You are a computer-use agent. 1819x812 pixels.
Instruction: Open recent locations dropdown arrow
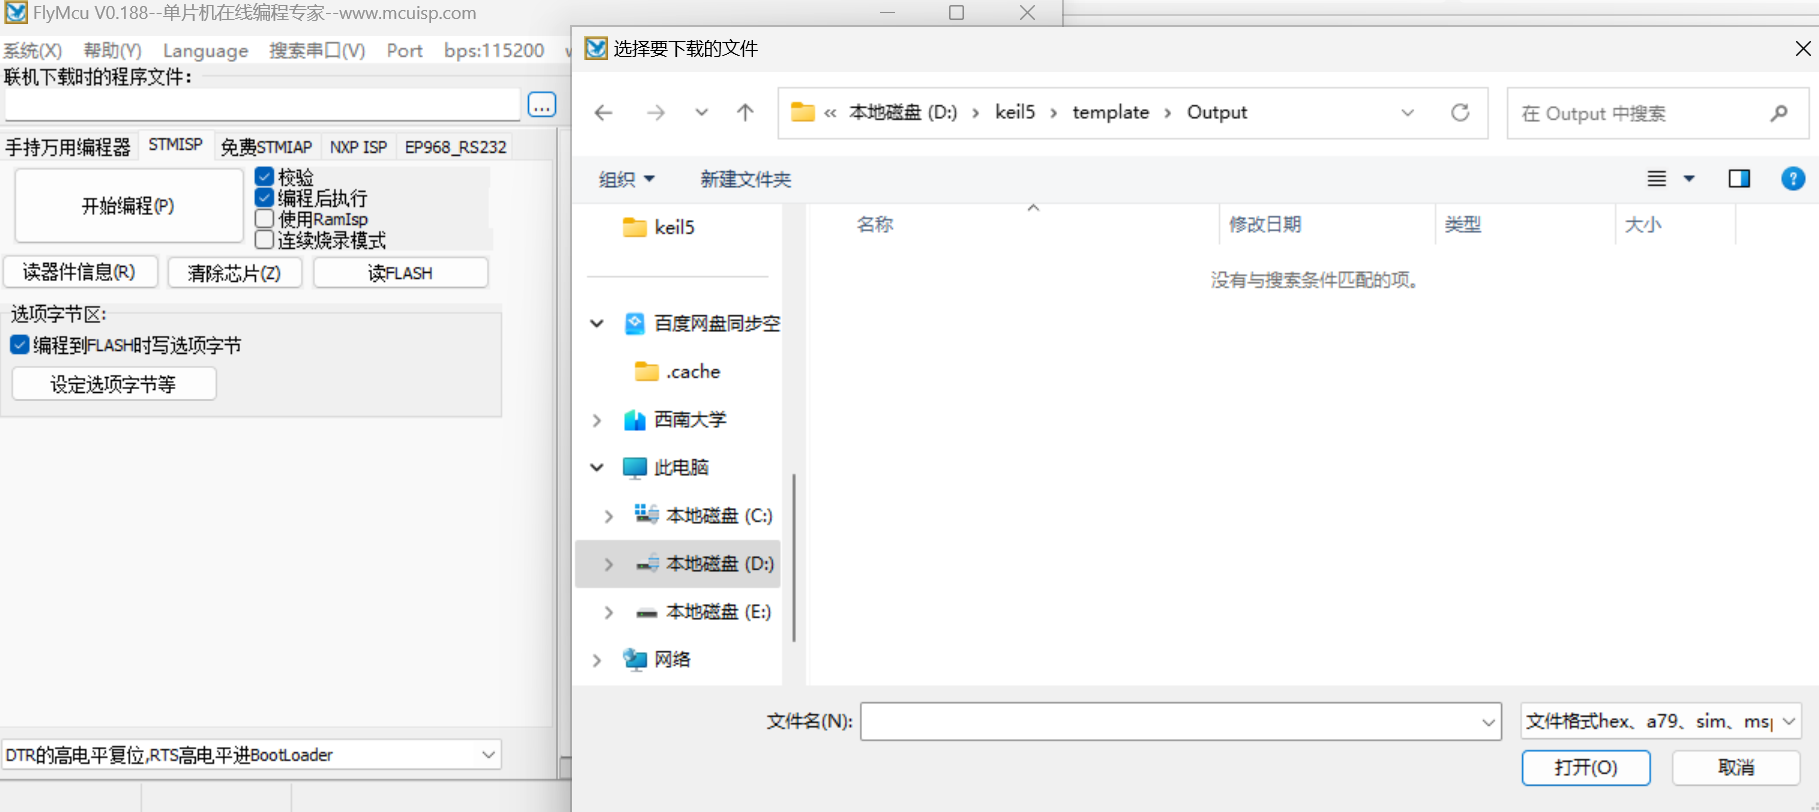pos(702,112)
